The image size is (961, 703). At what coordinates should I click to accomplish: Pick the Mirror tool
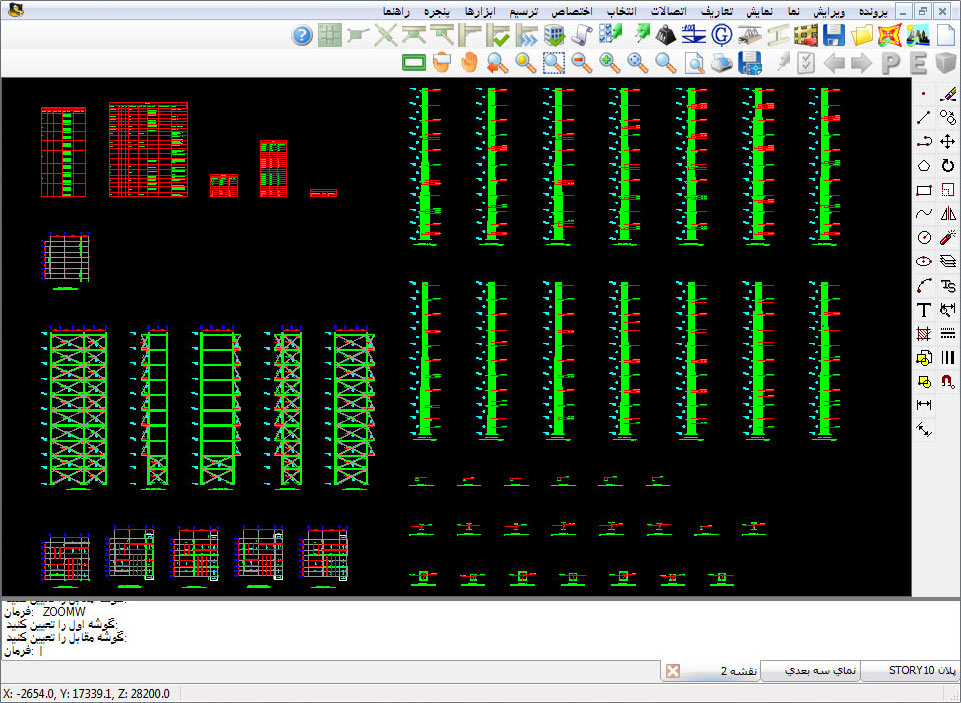tap(948, 213)
